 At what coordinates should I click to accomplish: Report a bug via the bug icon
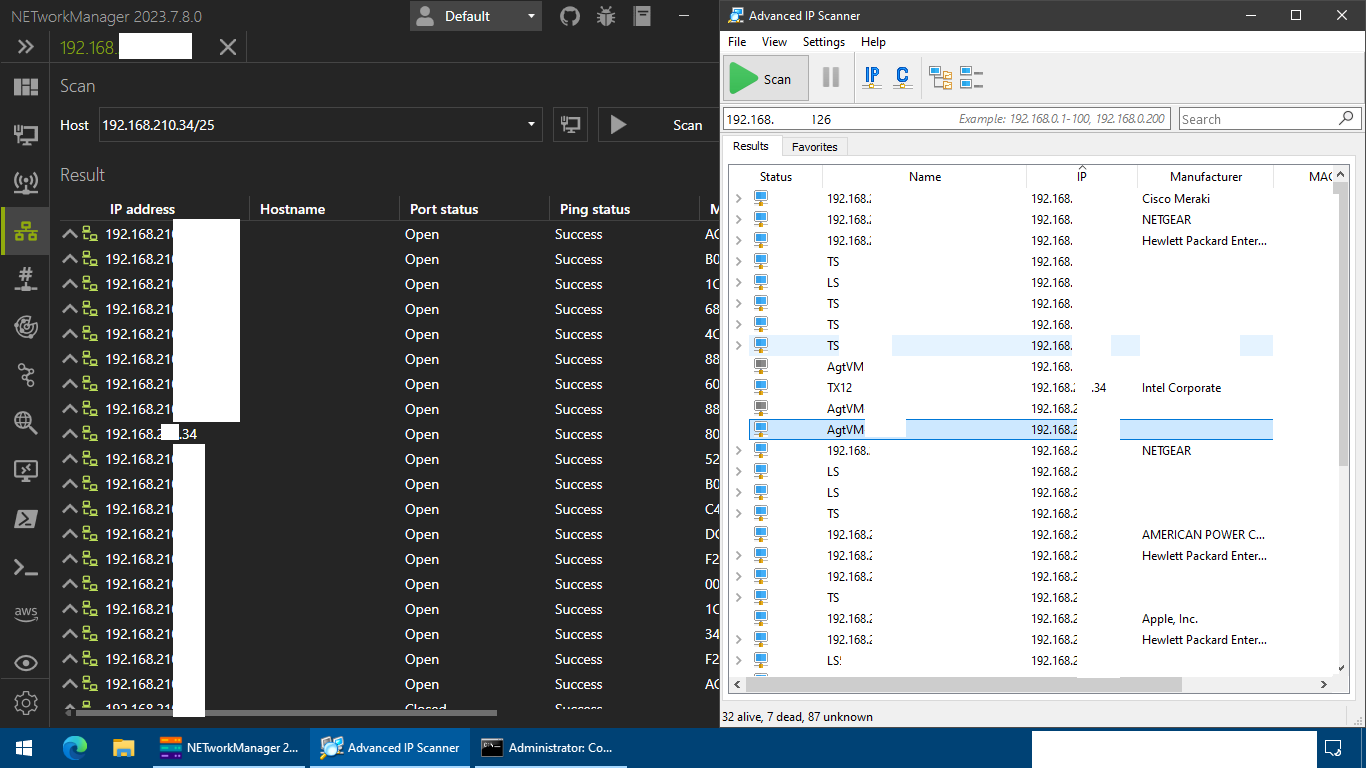[605, 16]
